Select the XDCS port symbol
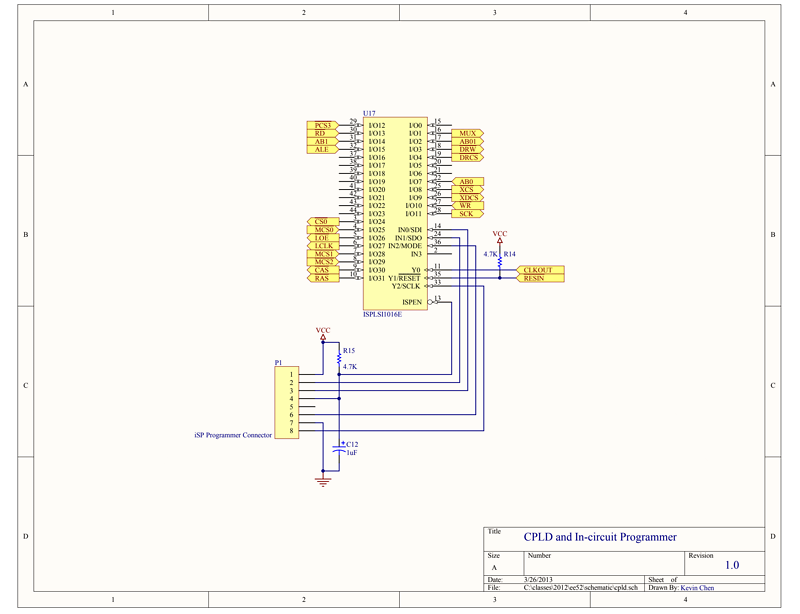The width and height of the screenshot is (800, 614). click(x=467, y=198)
